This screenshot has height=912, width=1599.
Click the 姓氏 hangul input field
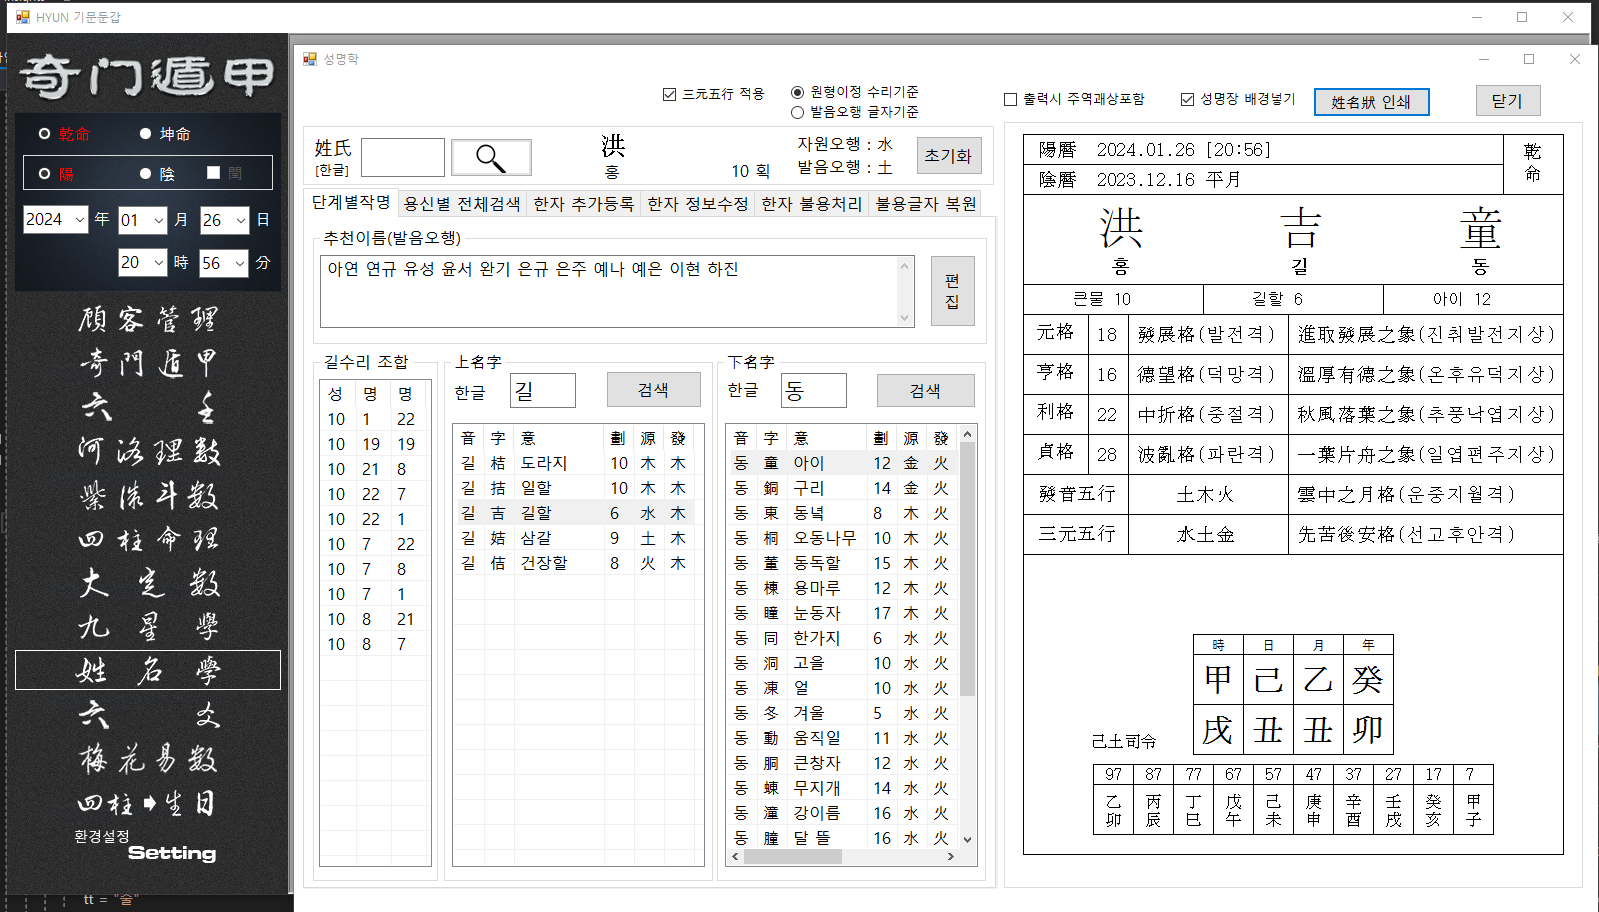403,157
